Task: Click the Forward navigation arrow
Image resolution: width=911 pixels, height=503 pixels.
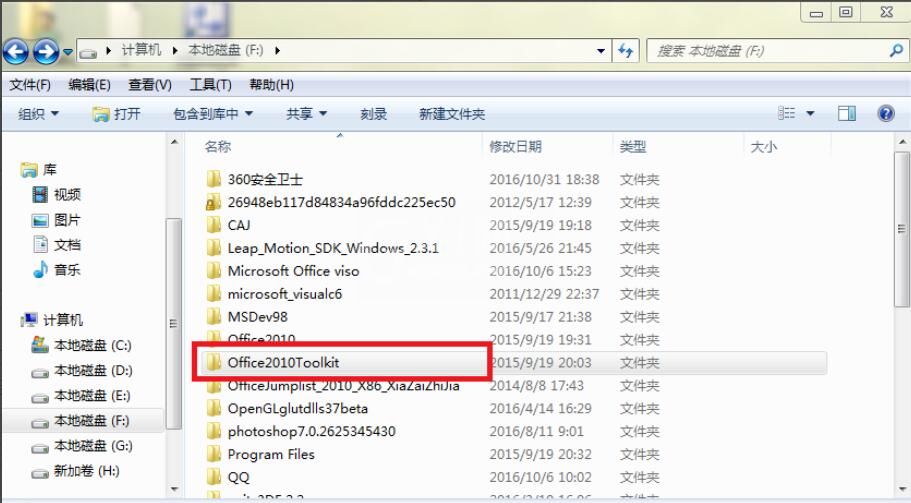Action: tap(46, 52)
